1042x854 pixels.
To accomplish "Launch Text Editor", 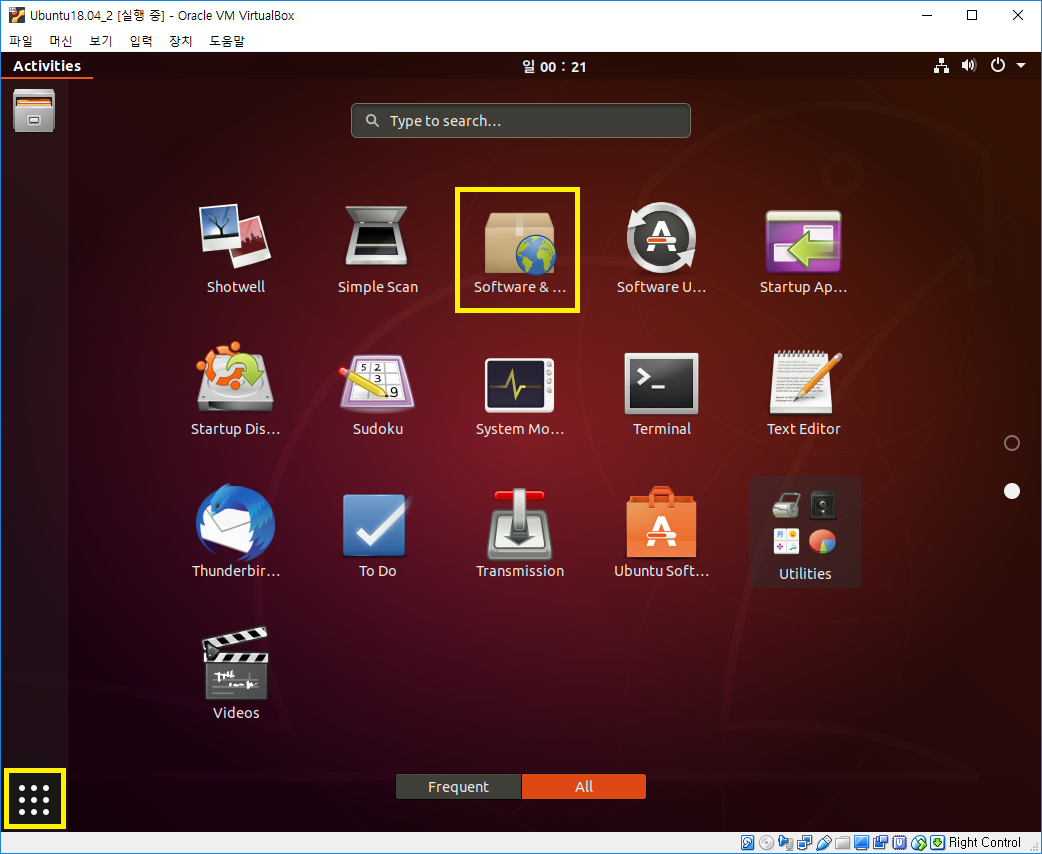I will pyautogui.click(x=803, y=391).
